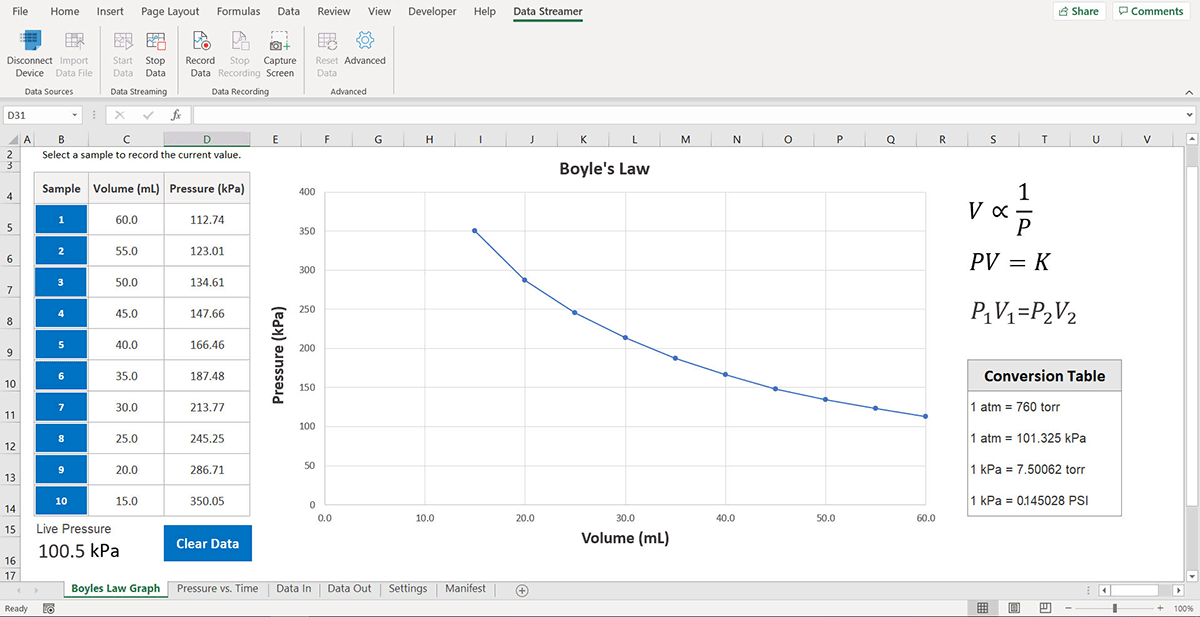Select cell with pressure 112.74
The image size is (1200, 617).
pos(207,220)
